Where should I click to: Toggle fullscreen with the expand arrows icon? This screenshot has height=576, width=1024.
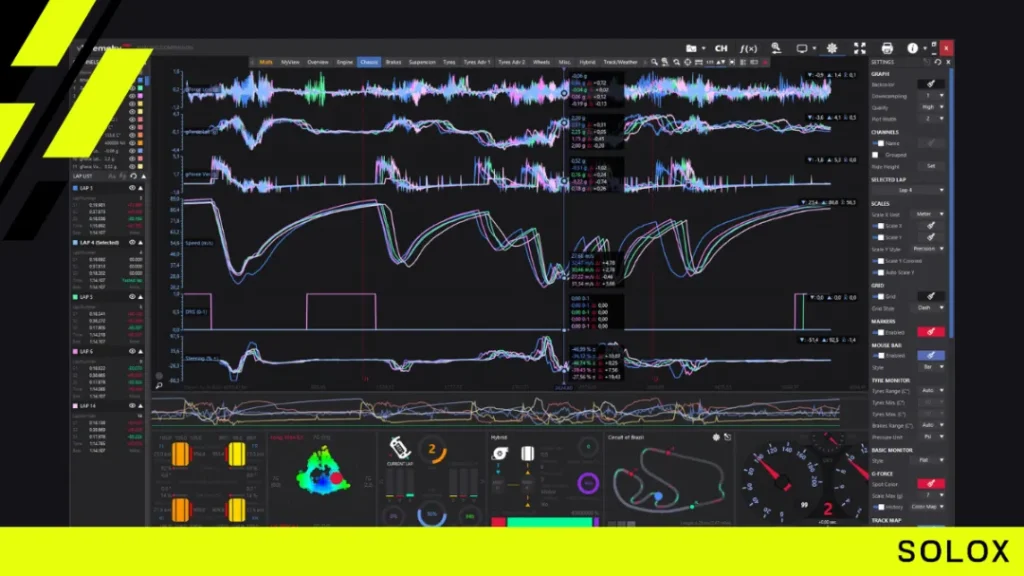coord(859,48)
